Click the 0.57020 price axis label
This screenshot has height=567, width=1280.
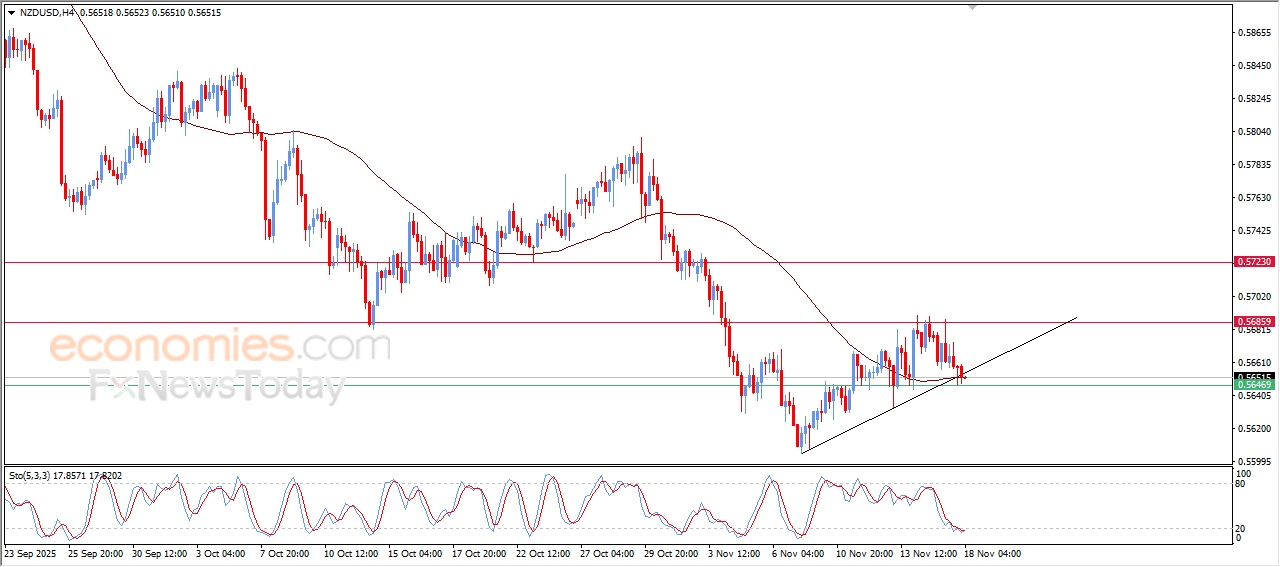tap(1255, 297)
